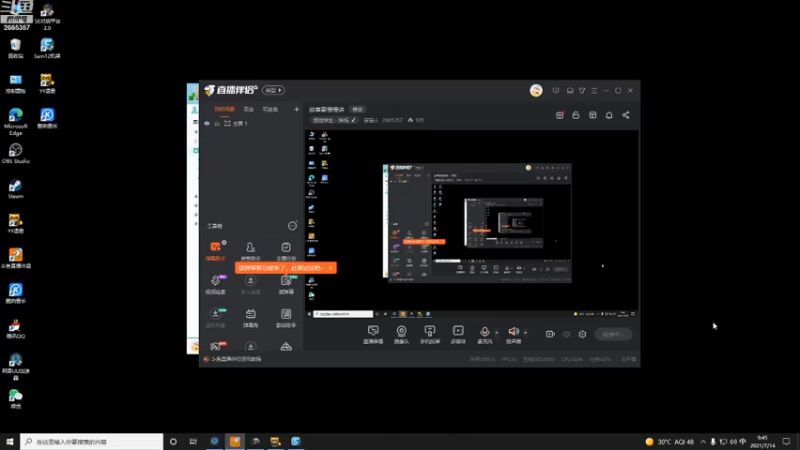
Task: Open the gift box icon with red badge
Action: coord(560,115)
